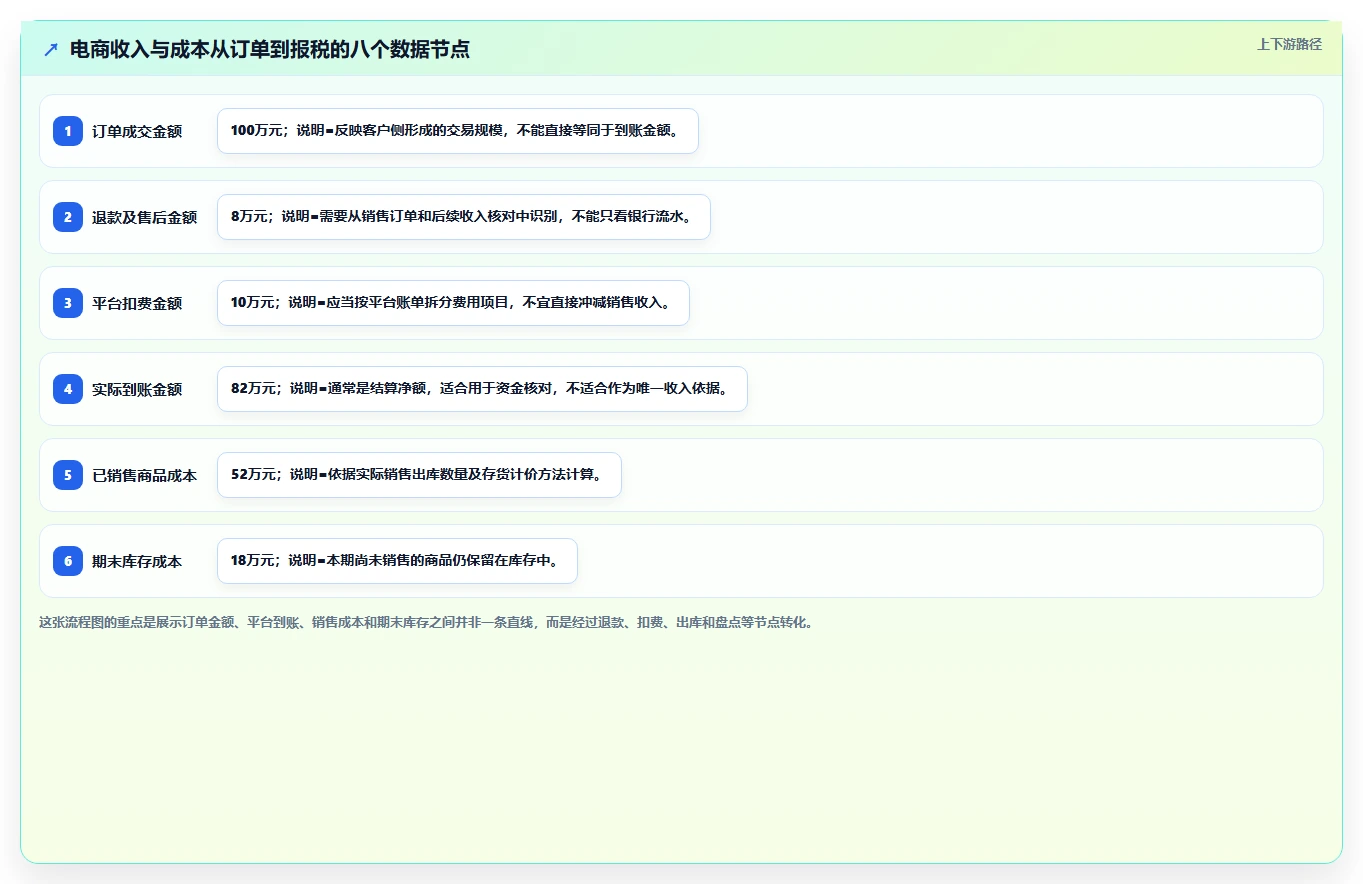Image resolution: width=1363 pixels, height=884 pixels.
Task: Select the 已销售商品成本 label
Action: point(144,475)
